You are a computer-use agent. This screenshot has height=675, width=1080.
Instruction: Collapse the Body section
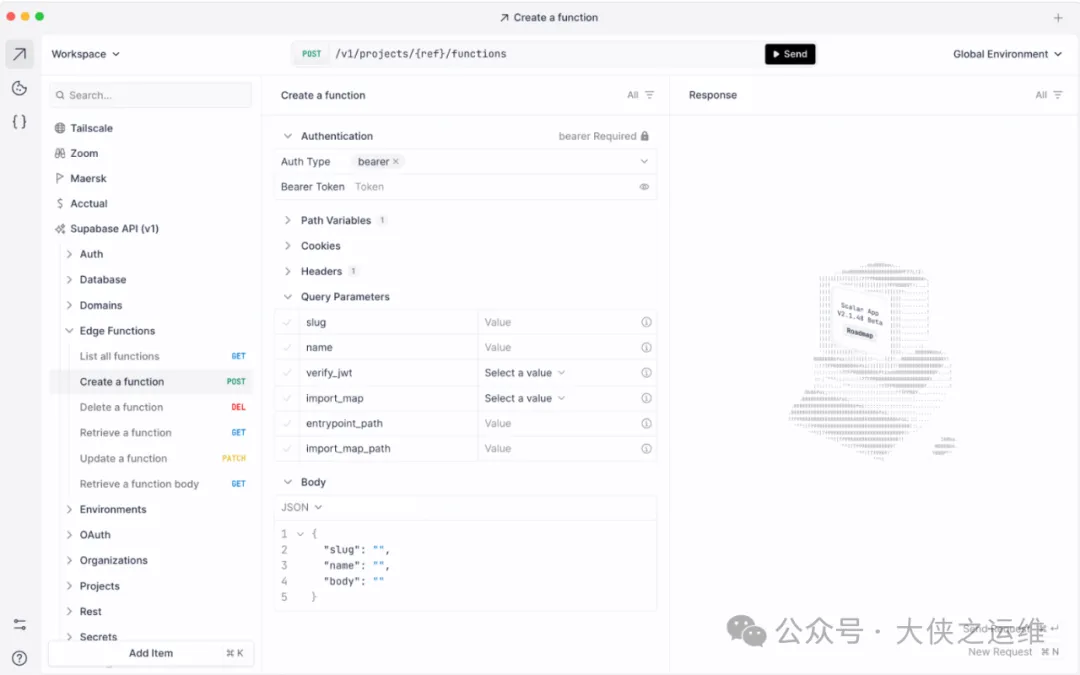click(288, 482)
